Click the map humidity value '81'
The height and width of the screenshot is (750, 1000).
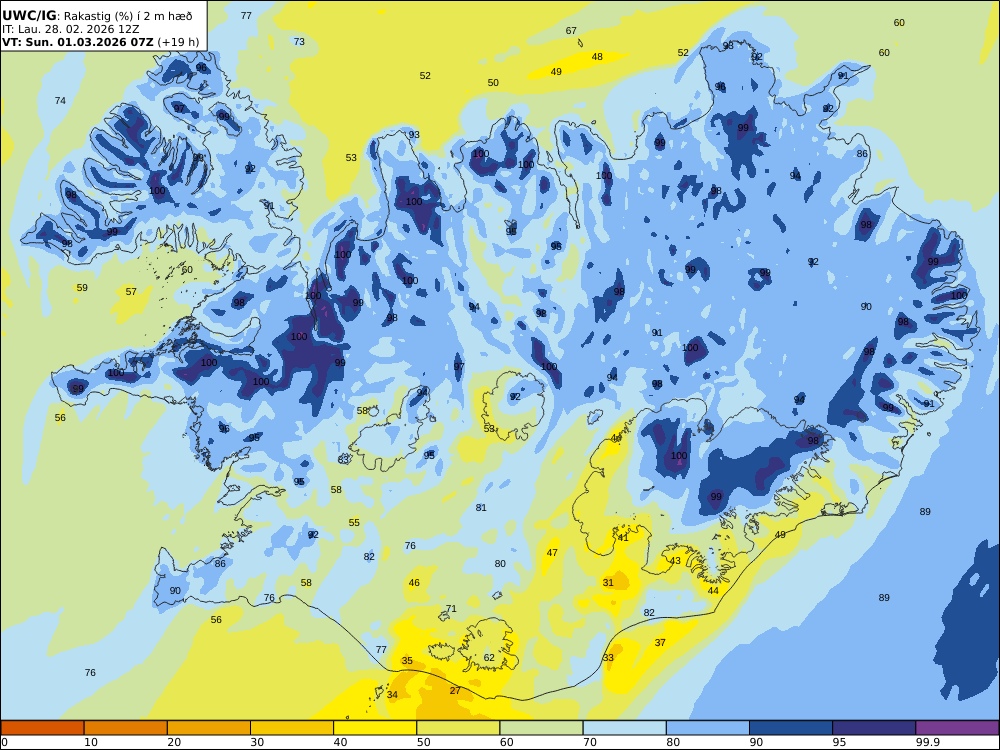click(x=482, y=508)
